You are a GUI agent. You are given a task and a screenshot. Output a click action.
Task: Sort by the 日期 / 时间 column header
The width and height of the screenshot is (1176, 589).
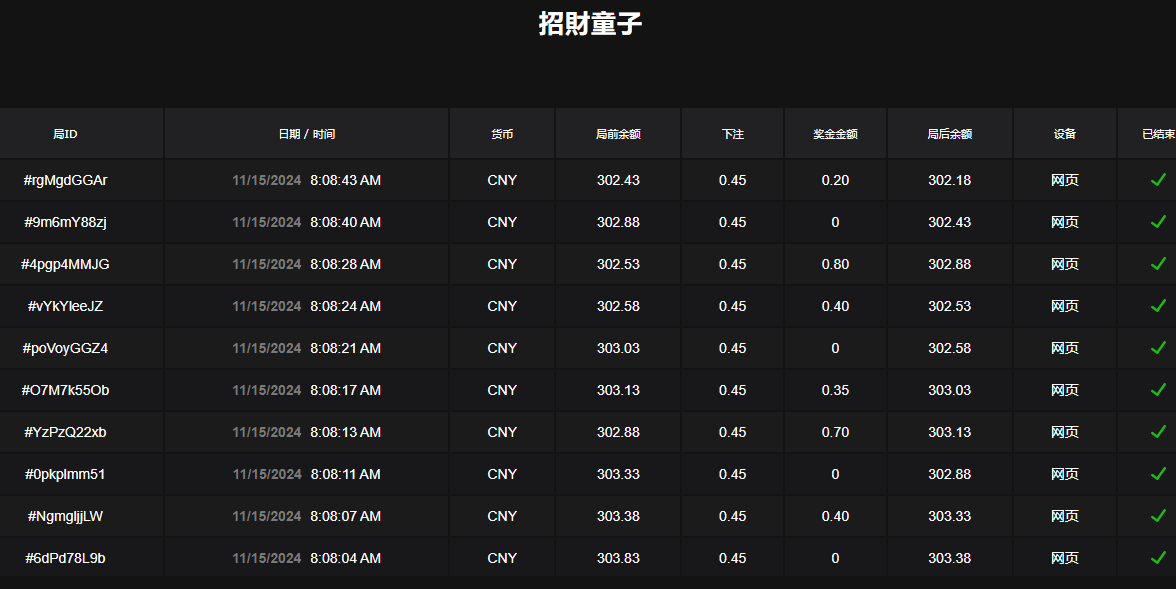(305, 133)
